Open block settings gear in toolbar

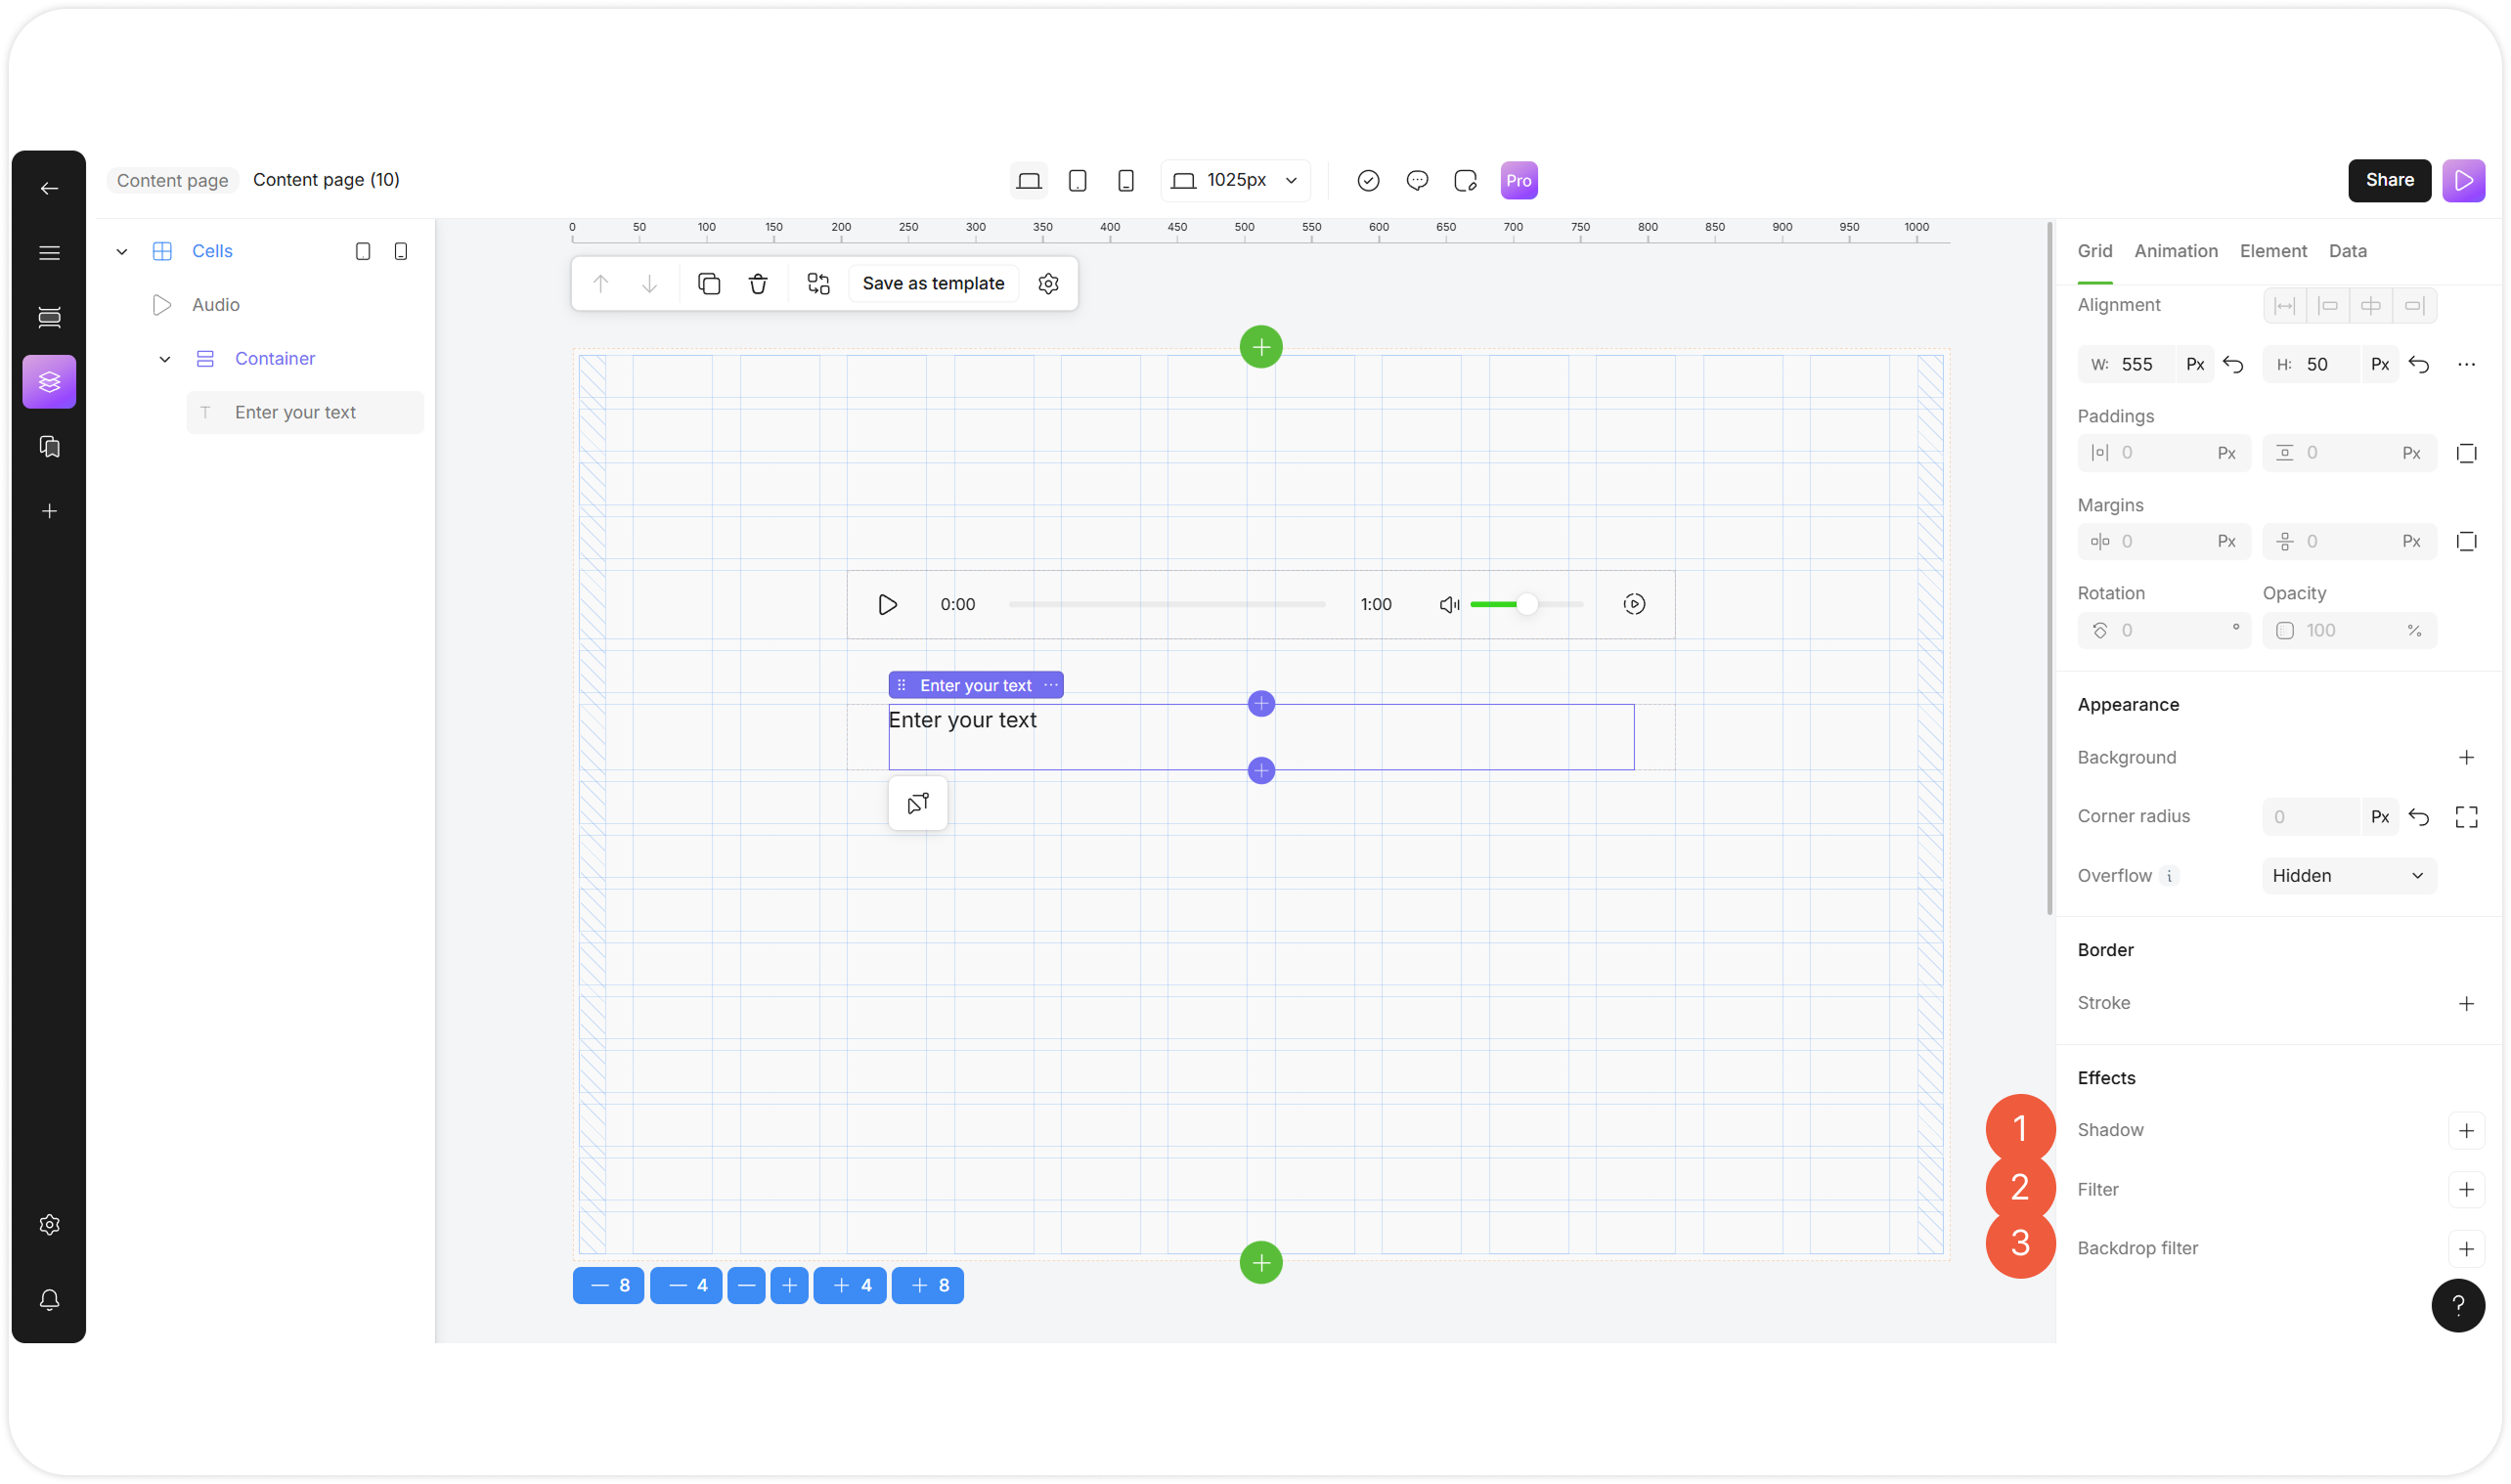(1048, 284)
